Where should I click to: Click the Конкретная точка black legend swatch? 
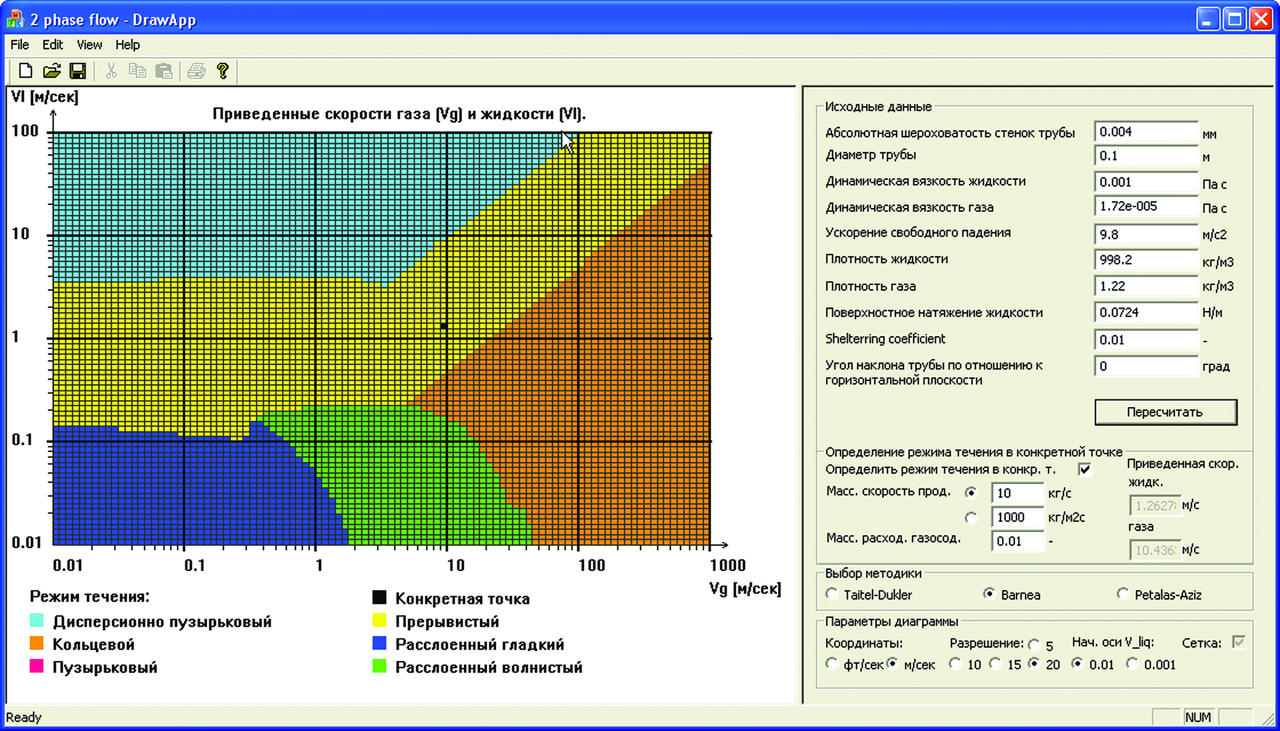click(x=380, y=598)
